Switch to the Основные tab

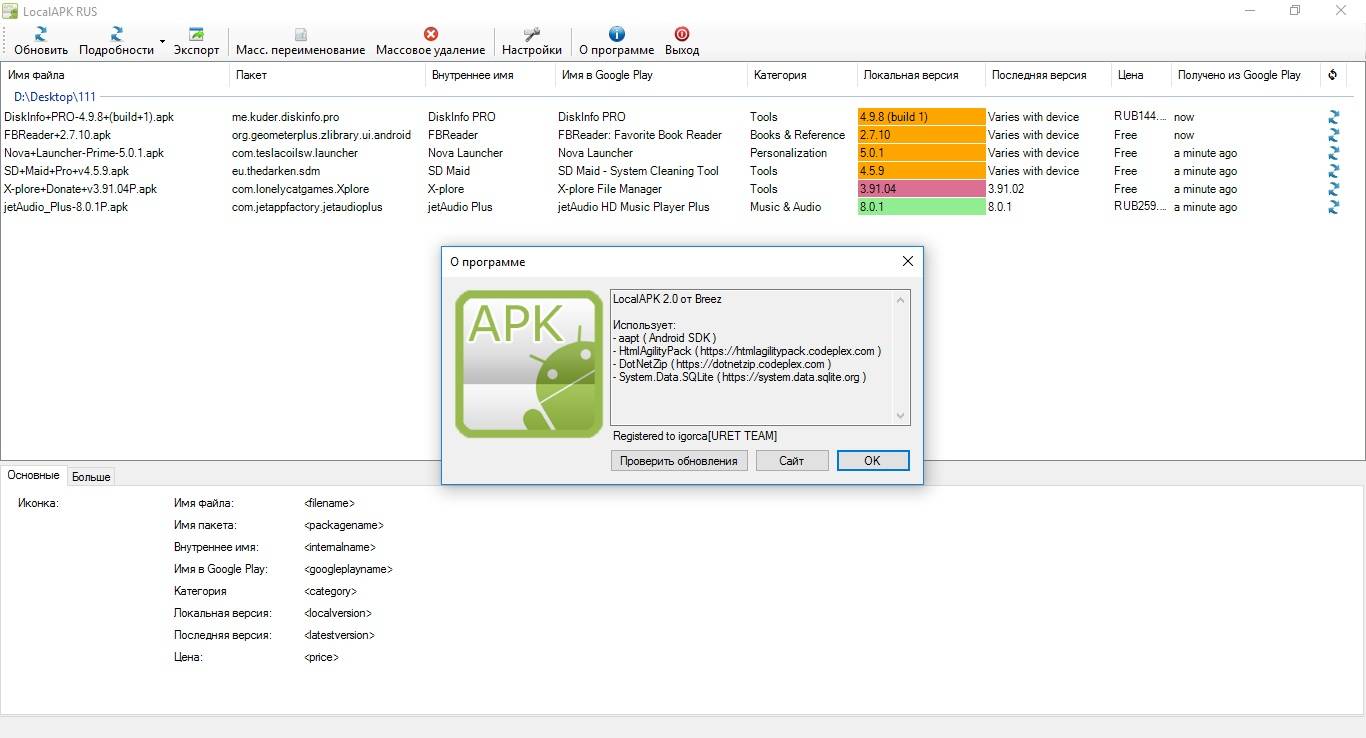(33, 476)
